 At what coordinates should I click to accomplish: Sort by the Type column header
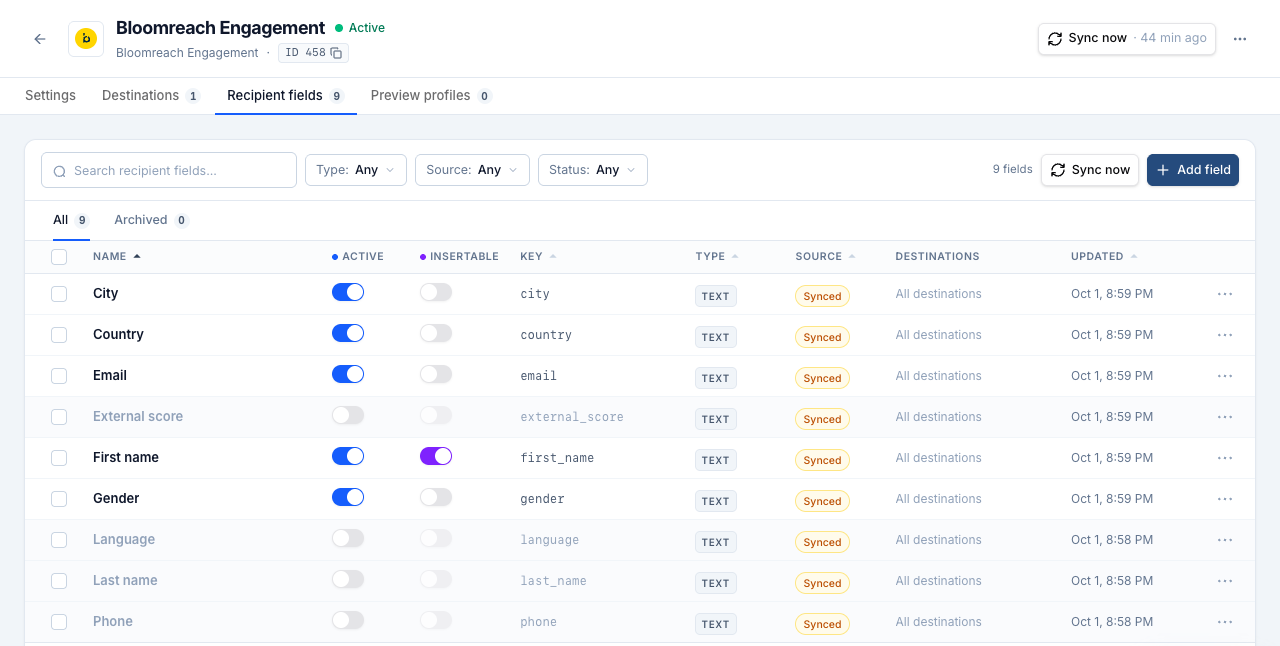click(x=717, y=257)
